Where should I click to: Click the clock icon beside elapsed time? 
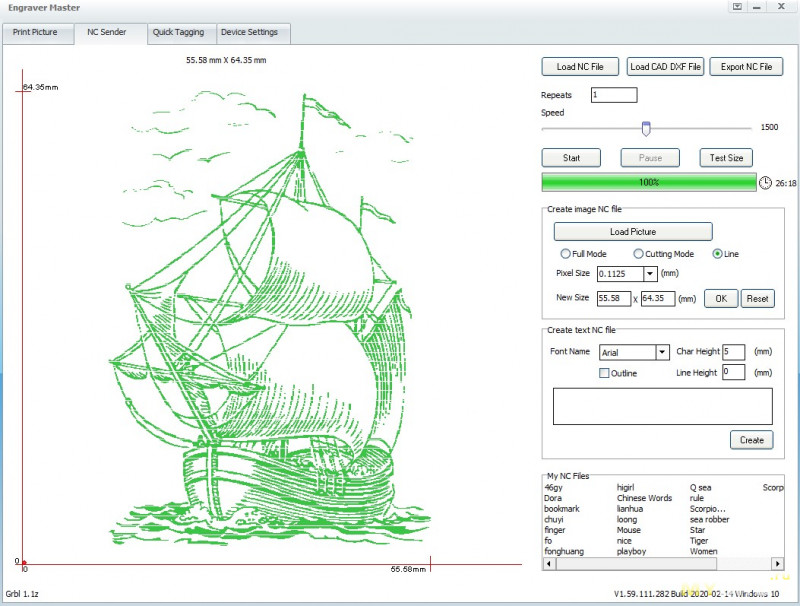765,183
